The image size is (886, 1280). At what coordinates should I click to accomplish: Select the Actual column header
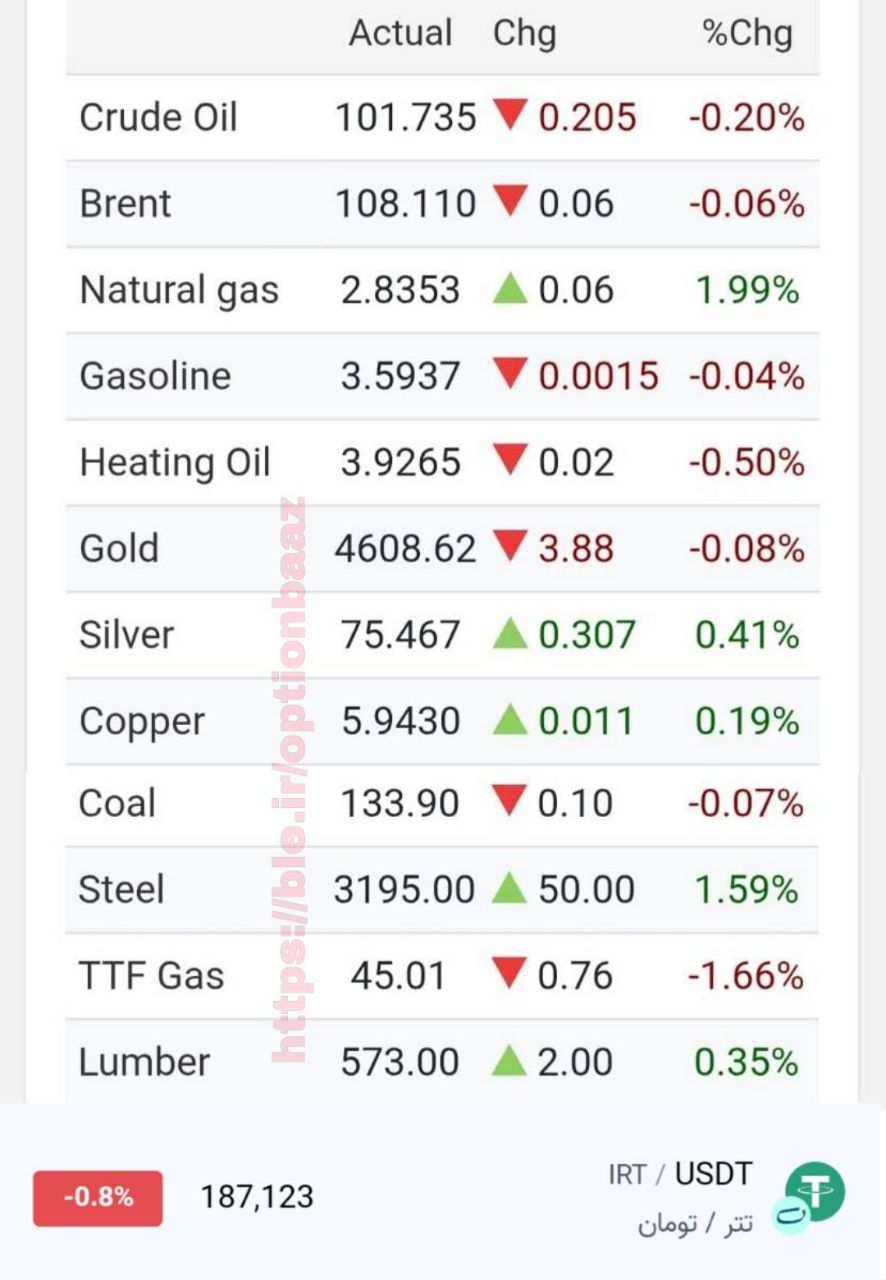click(x=400, y=33)
